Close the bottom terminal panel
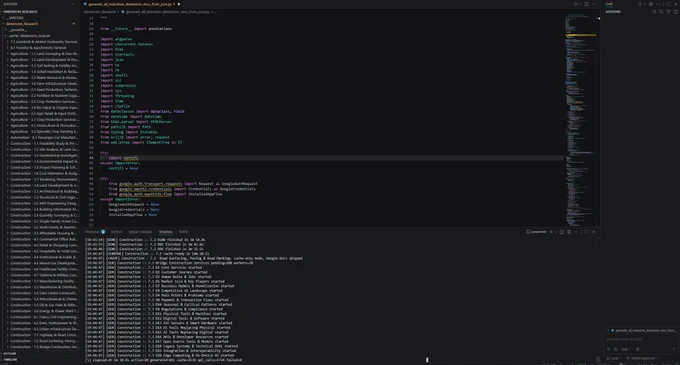 [x=594, y=232]
